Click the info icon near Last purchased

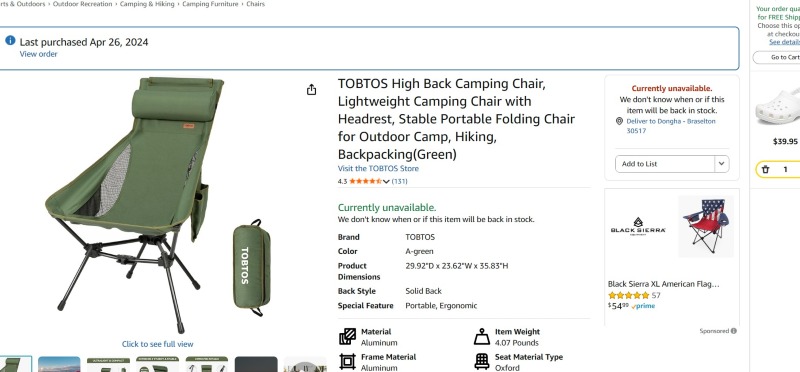pyautogui.click(x=10, y=40)
